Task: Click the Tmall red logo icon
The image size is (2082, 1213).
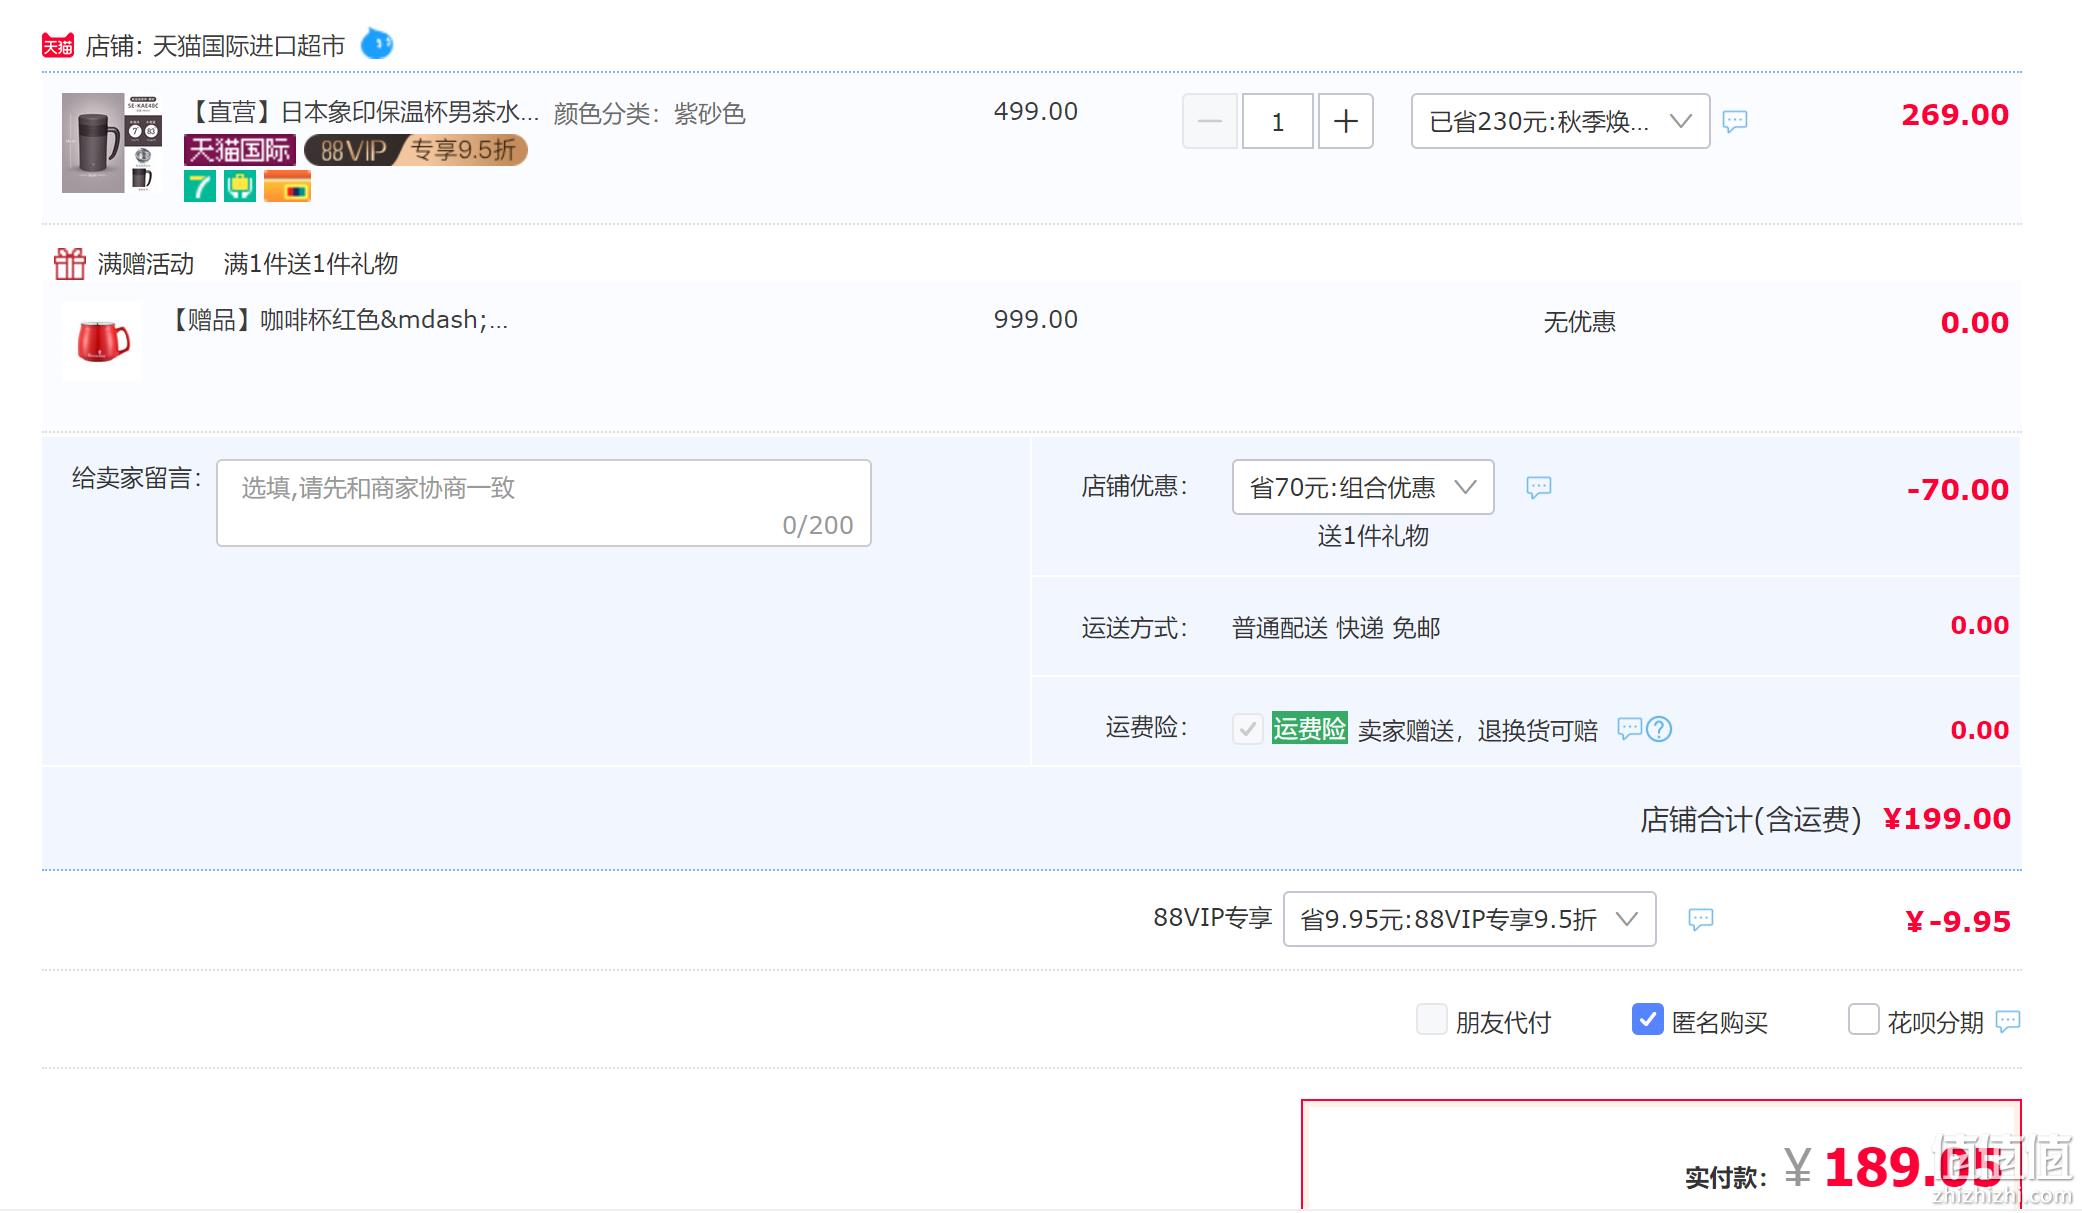Action: 58,46
